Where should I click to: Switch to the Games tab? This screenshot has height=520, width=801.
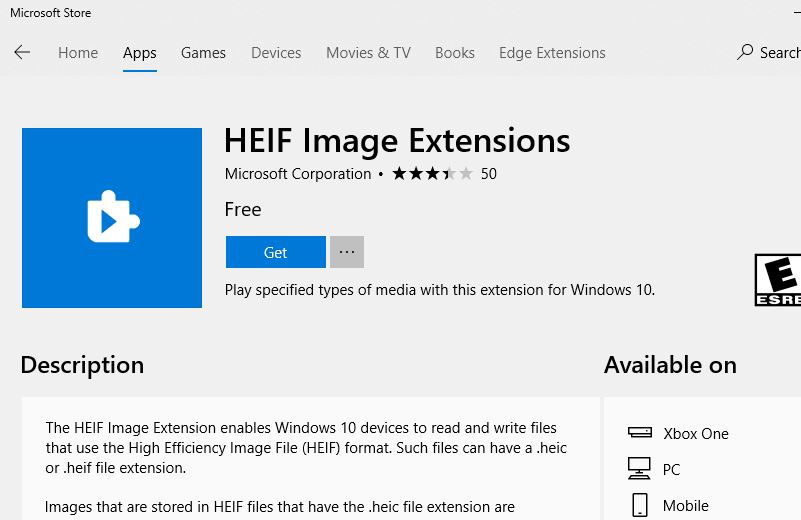pyautogui.click(x=203, y=53)
